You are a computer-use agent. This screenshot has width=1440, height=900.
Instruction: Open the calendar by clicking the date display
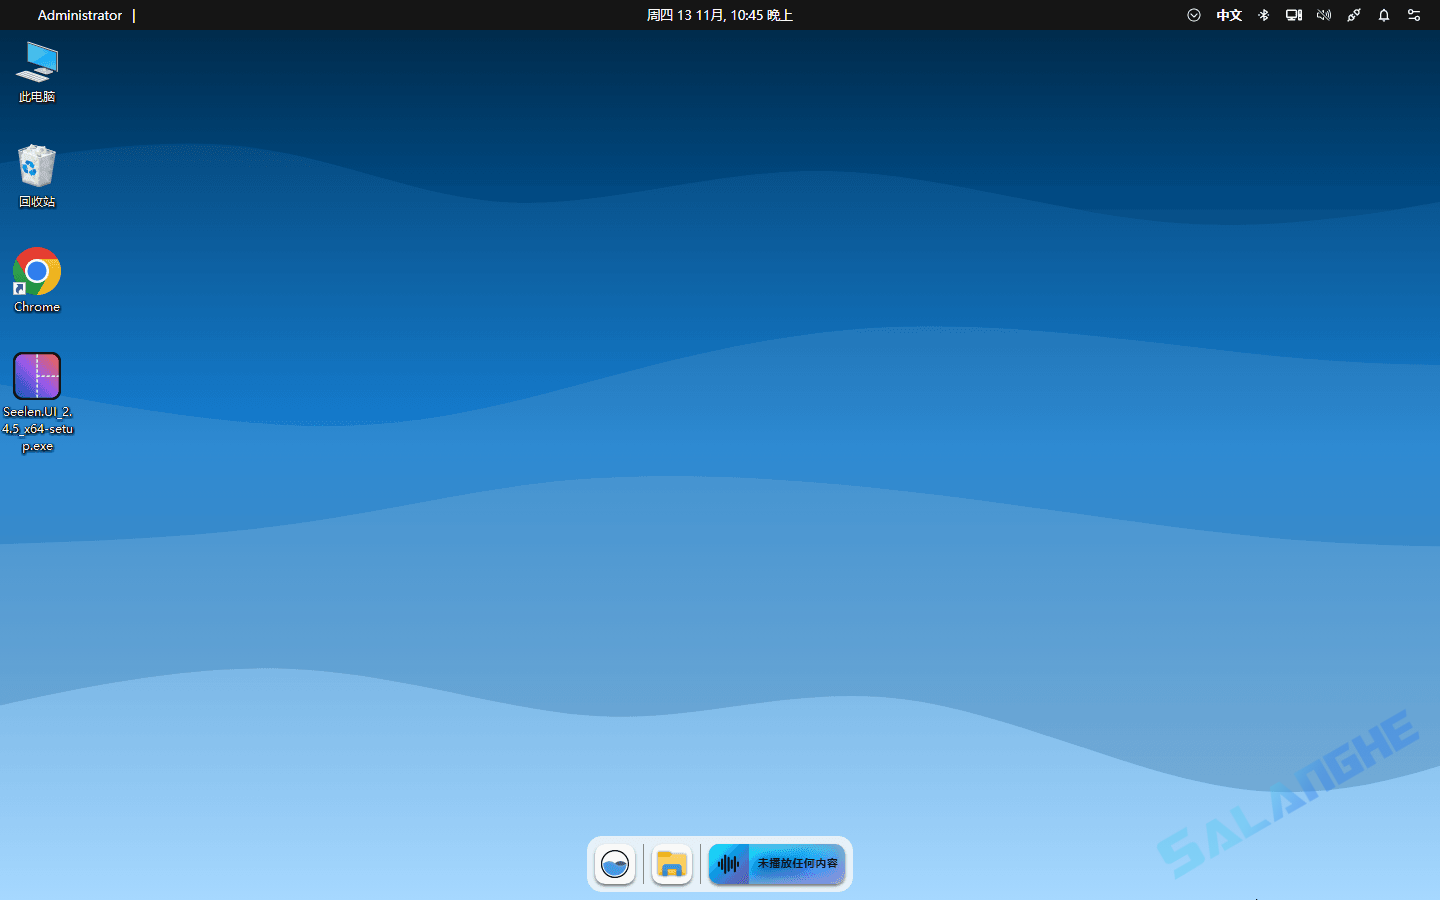coord(719,15)
